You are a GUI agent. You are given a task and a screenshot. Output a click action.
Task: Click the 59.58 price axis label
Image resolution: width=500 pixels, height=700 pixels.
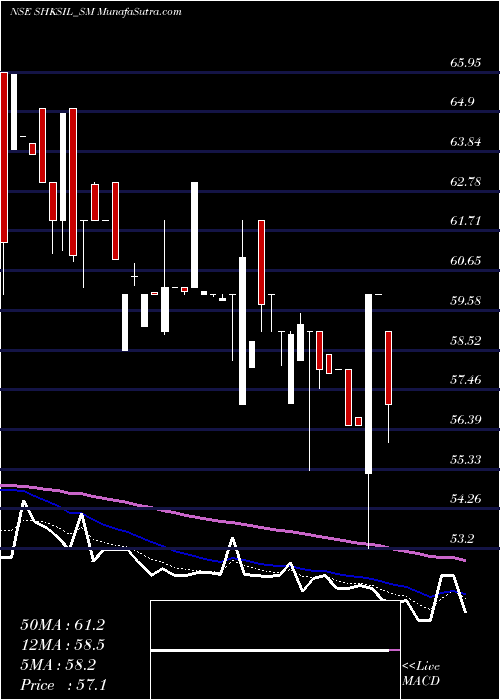[466, 300]
